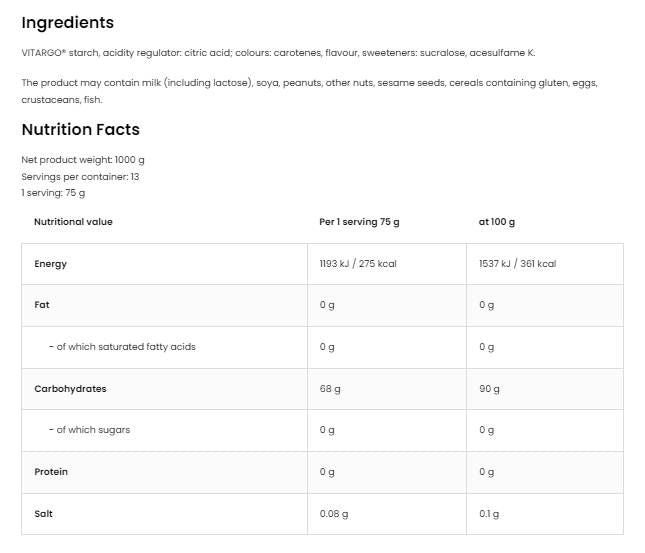
Task: Click the Fat row label
Action: [x=41, y=305]
